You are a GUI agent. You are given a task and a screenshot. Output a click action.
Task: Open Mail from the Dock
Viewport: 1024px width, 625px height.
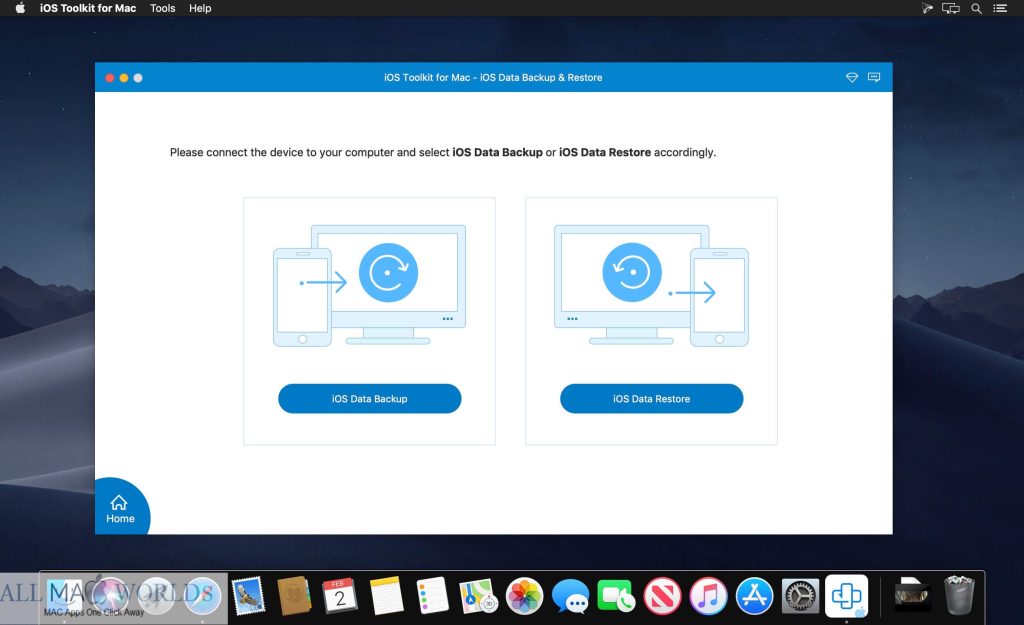tap(248, 596)
